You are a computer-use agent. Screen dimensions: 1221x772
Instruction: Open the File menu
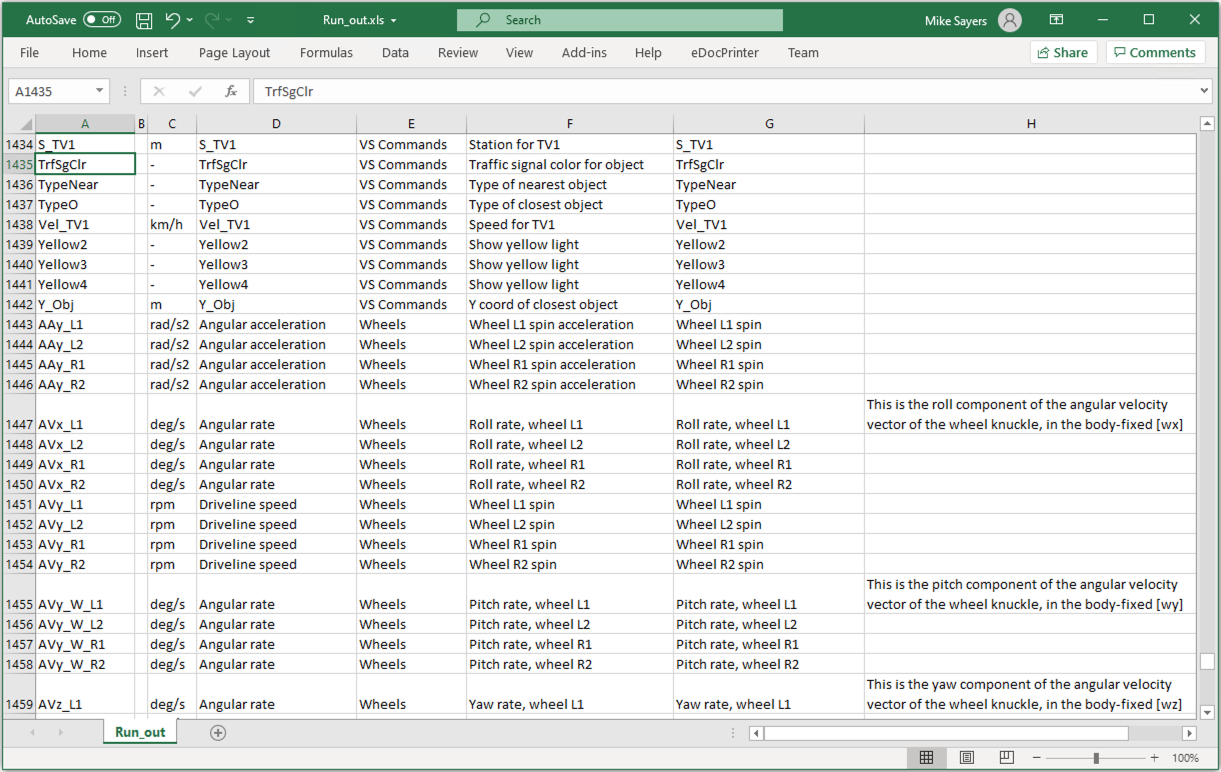pyautogui.click(x=30, y=53)
